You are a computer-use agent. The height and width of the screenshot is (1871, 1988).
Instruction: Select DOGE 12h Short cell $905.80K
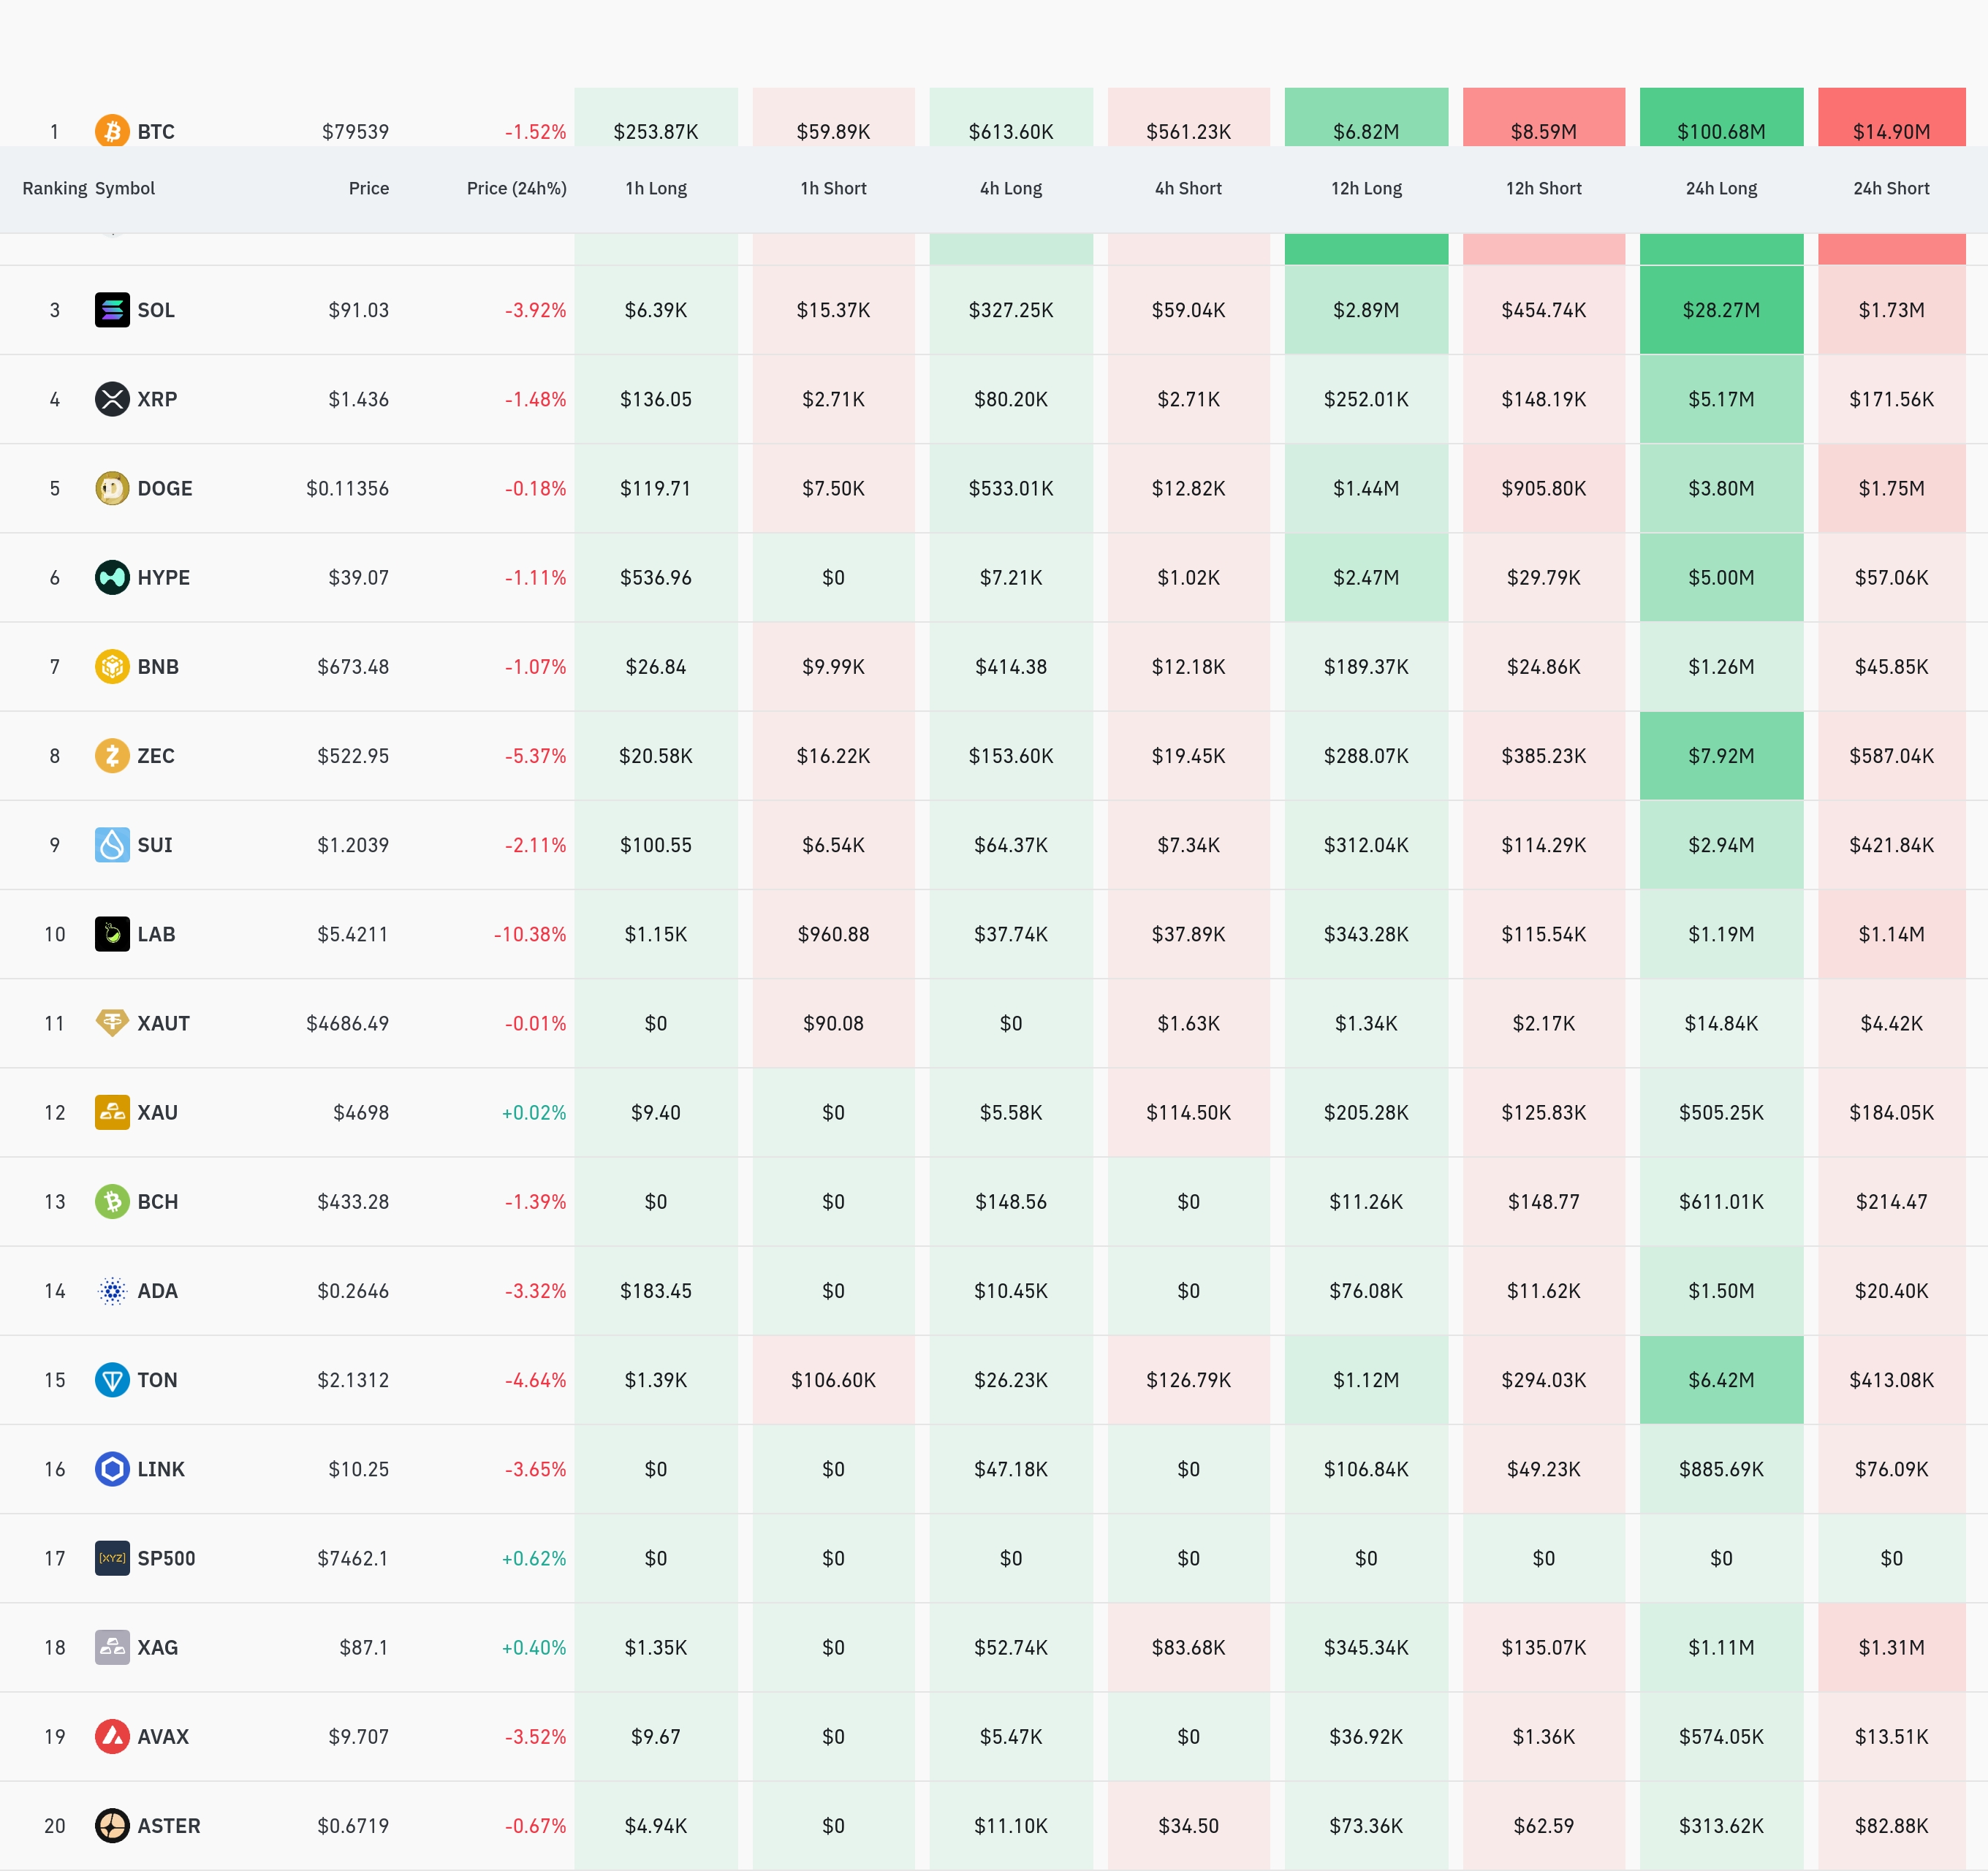pos(1544,488)
